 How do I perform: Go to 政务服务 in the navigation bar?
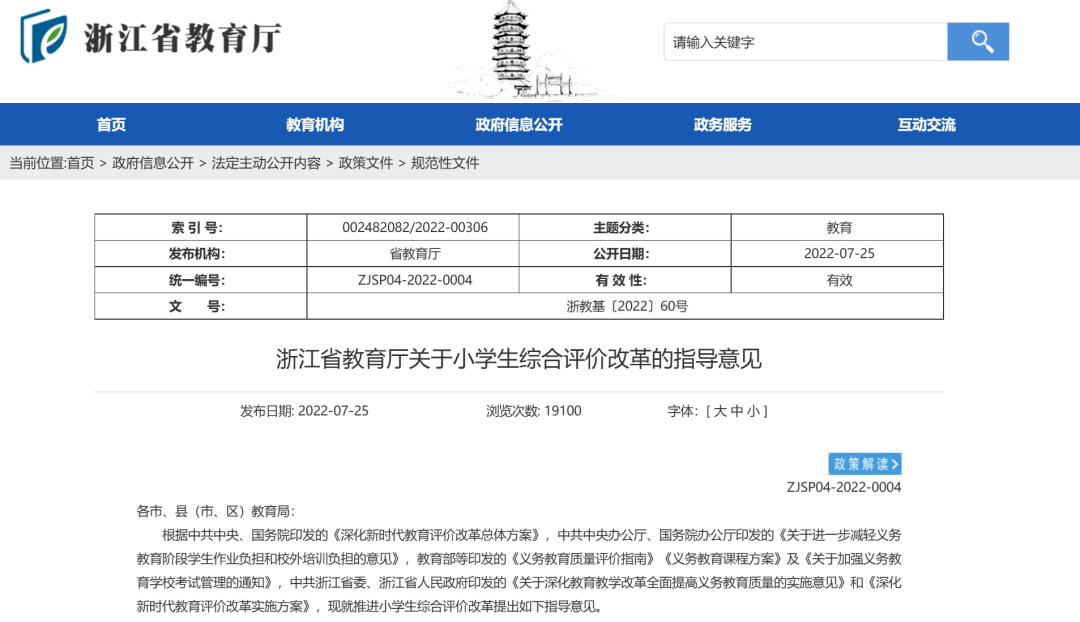point(723,125)
